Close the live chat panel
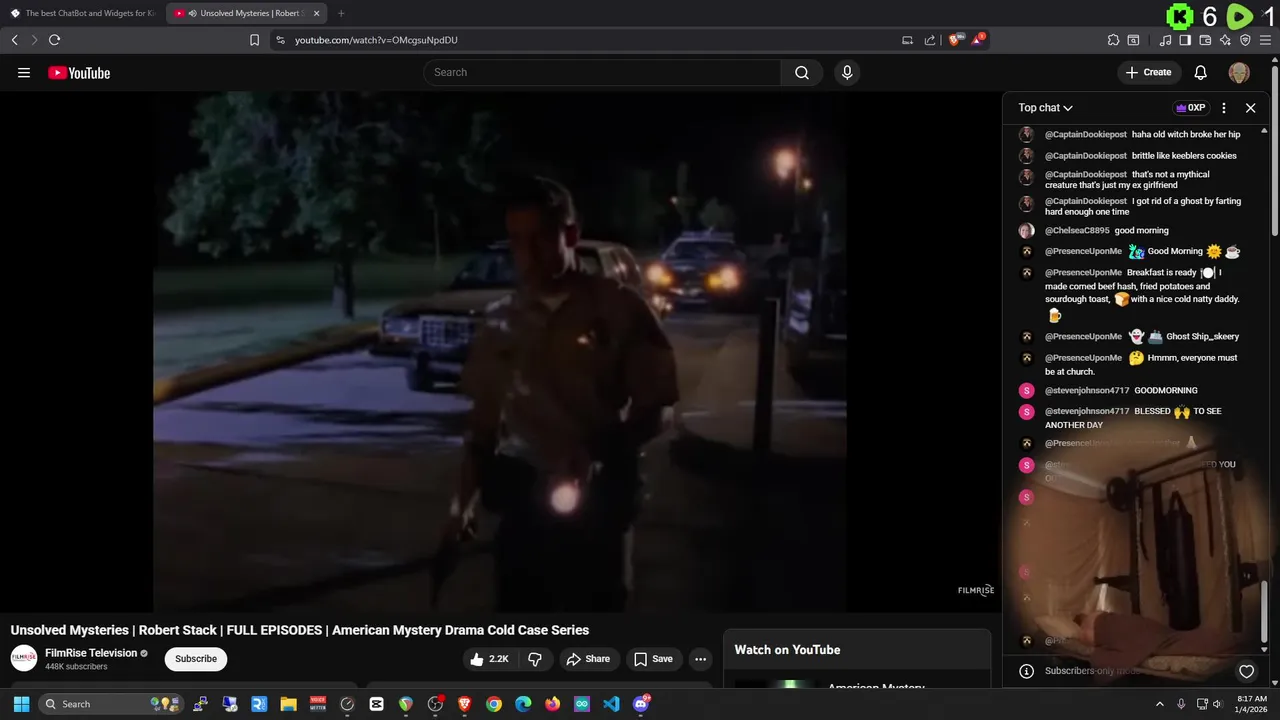1280x720 pixels. click(1250, 108)
